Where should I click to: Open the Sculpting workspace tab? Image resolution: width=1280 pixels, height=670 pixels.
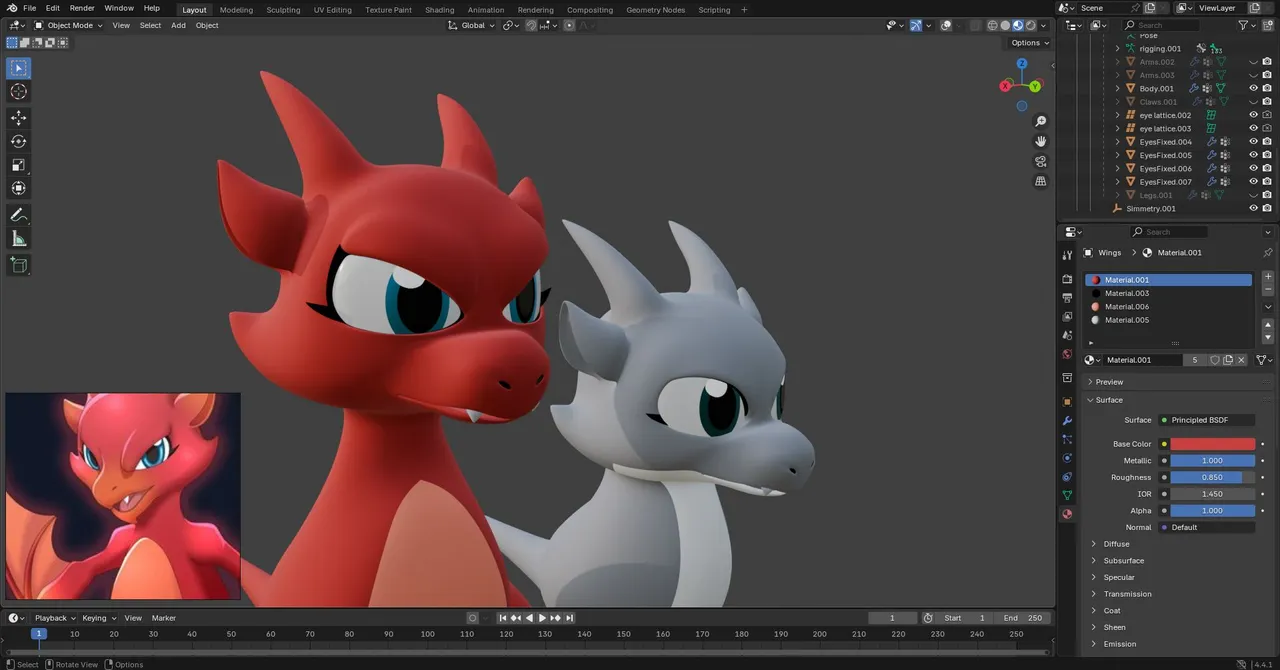point(283,10)
